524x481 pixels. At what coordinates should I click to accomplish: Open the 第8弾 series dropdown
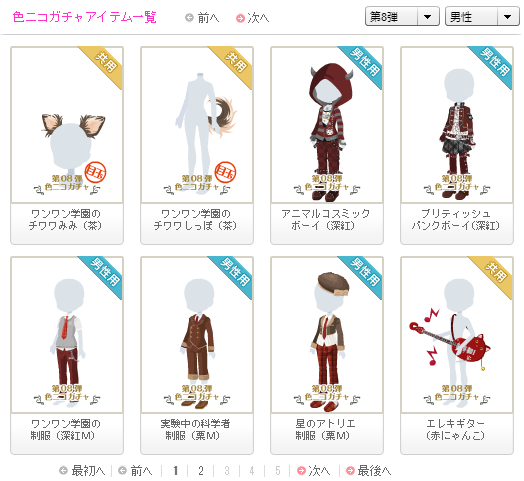(x=402, y=16)
